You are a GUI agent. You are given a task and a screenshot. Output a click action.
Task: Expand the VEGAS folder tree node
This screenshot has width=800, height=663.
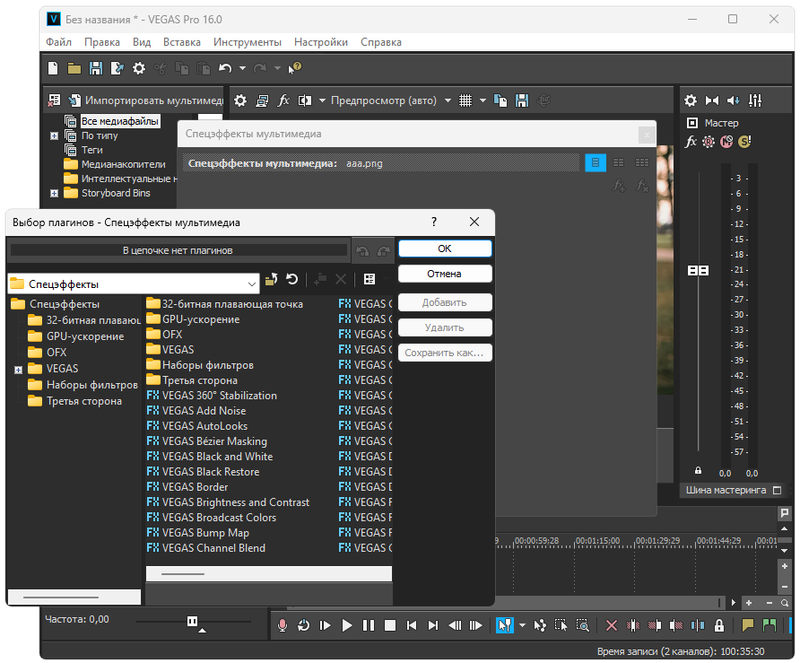(18, 369)
